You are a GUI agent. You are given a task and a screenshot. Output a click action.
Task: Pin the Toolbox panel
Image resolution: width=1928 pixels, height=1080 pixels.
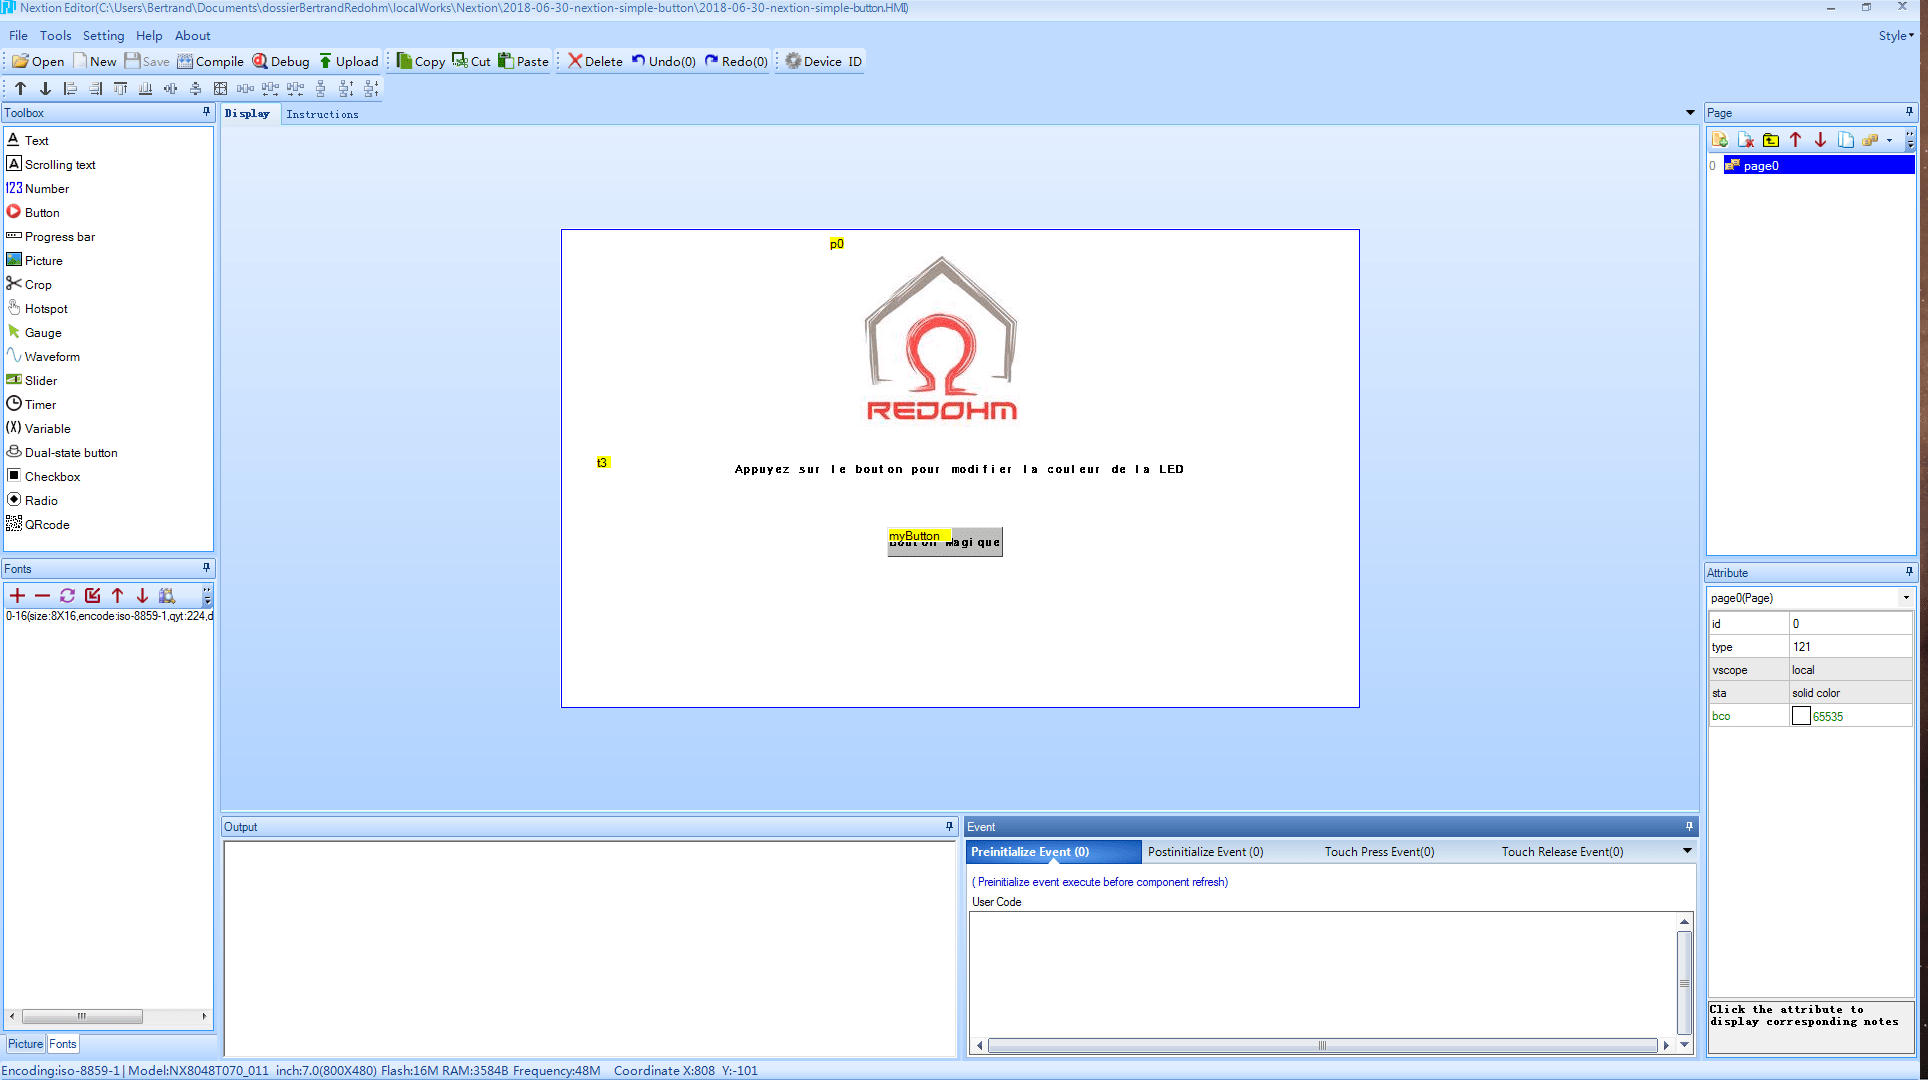click(x=206, y=112)
